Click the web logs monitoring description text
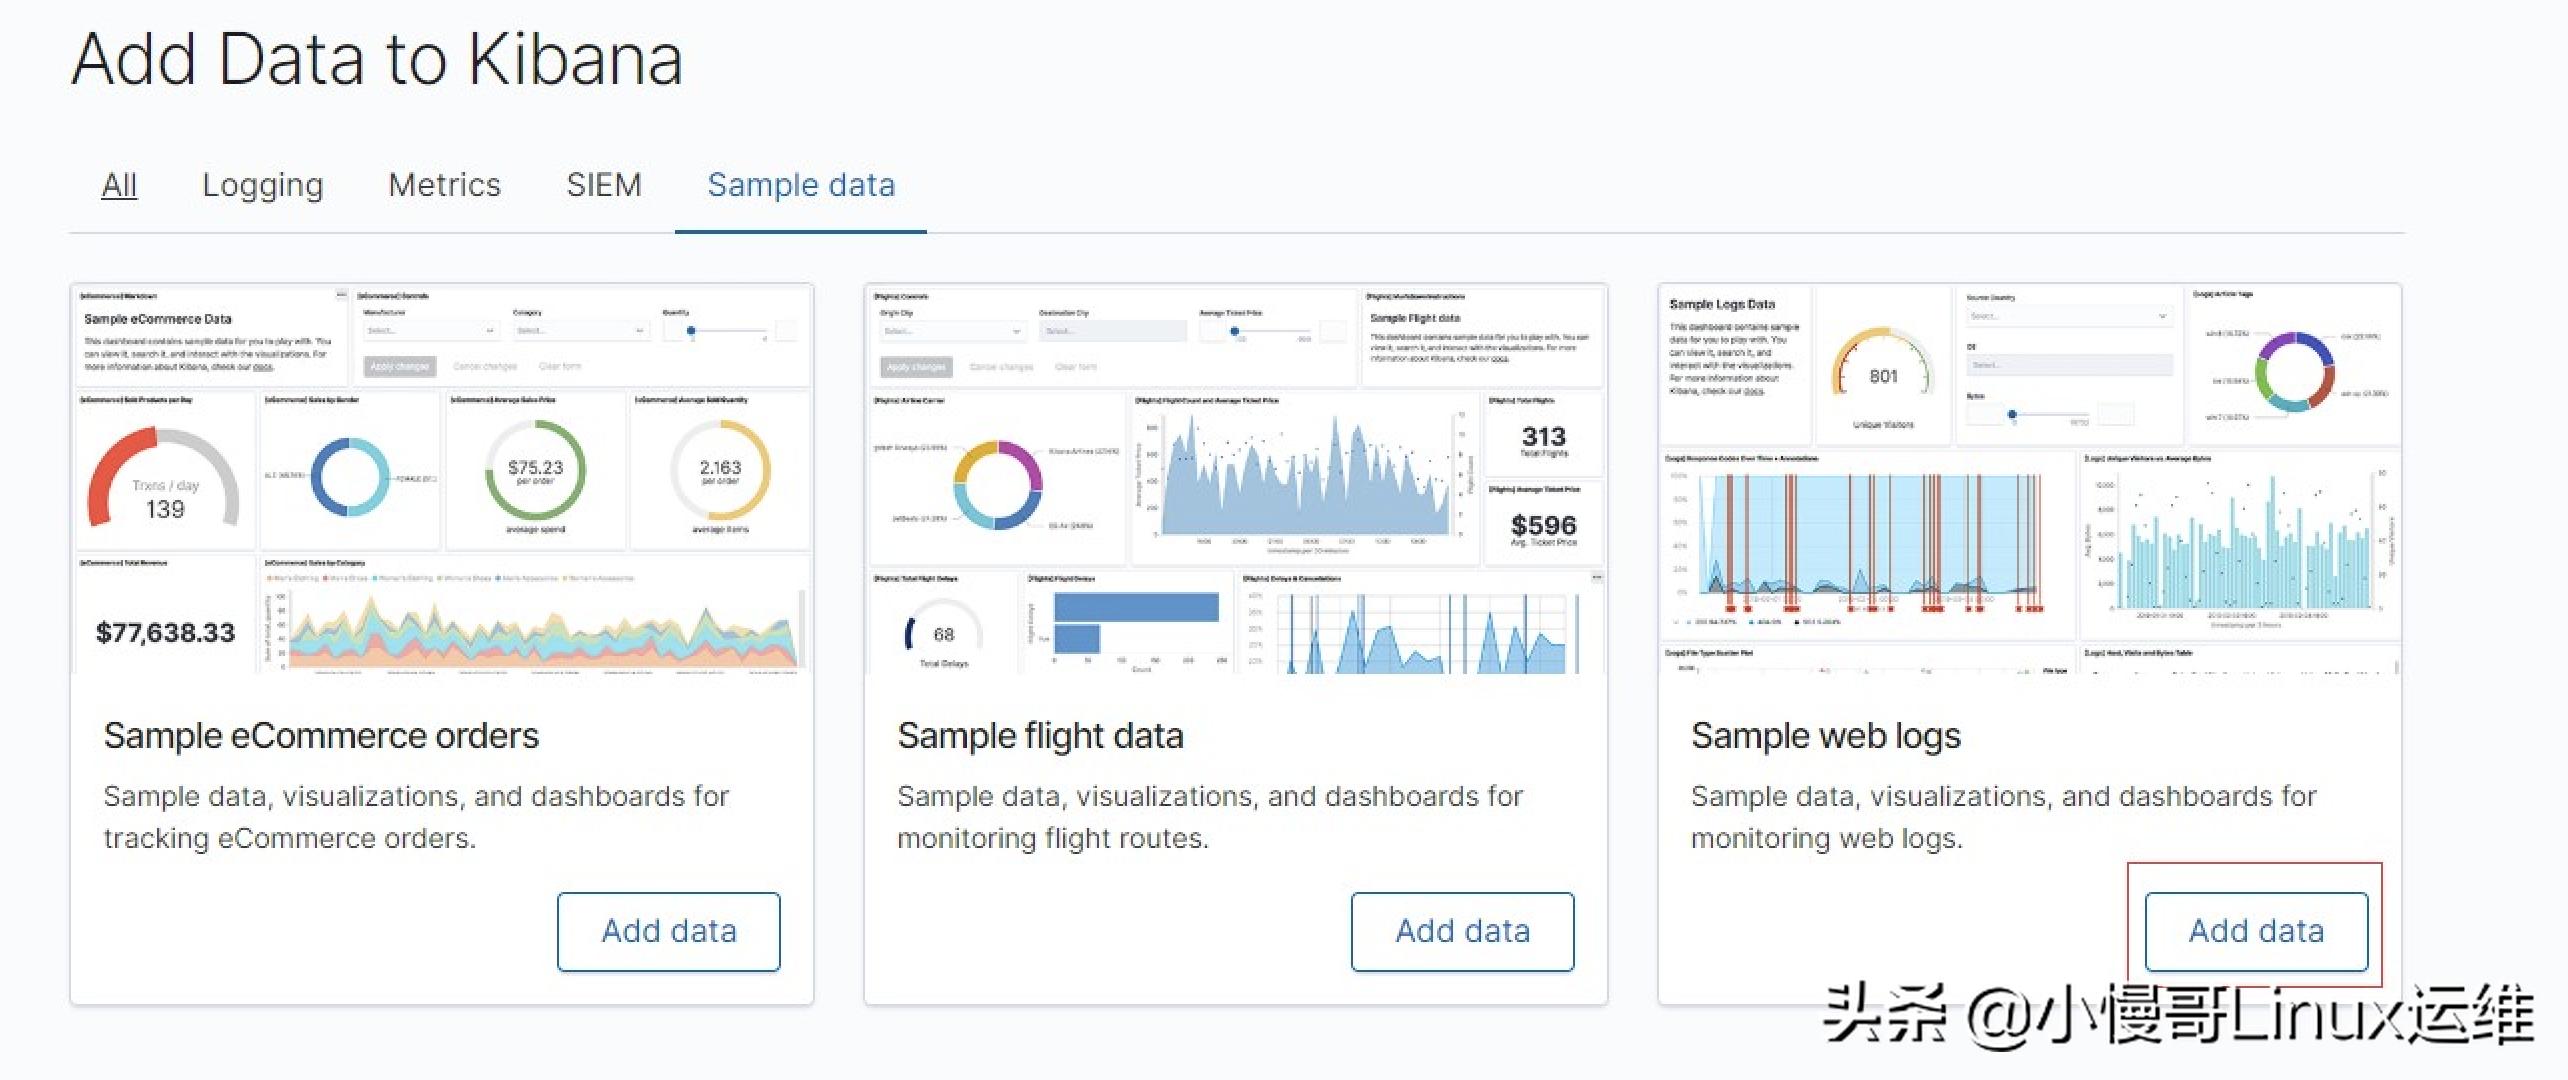The width and height of the screenshot is (2568, 1080). coord(2003,816)
